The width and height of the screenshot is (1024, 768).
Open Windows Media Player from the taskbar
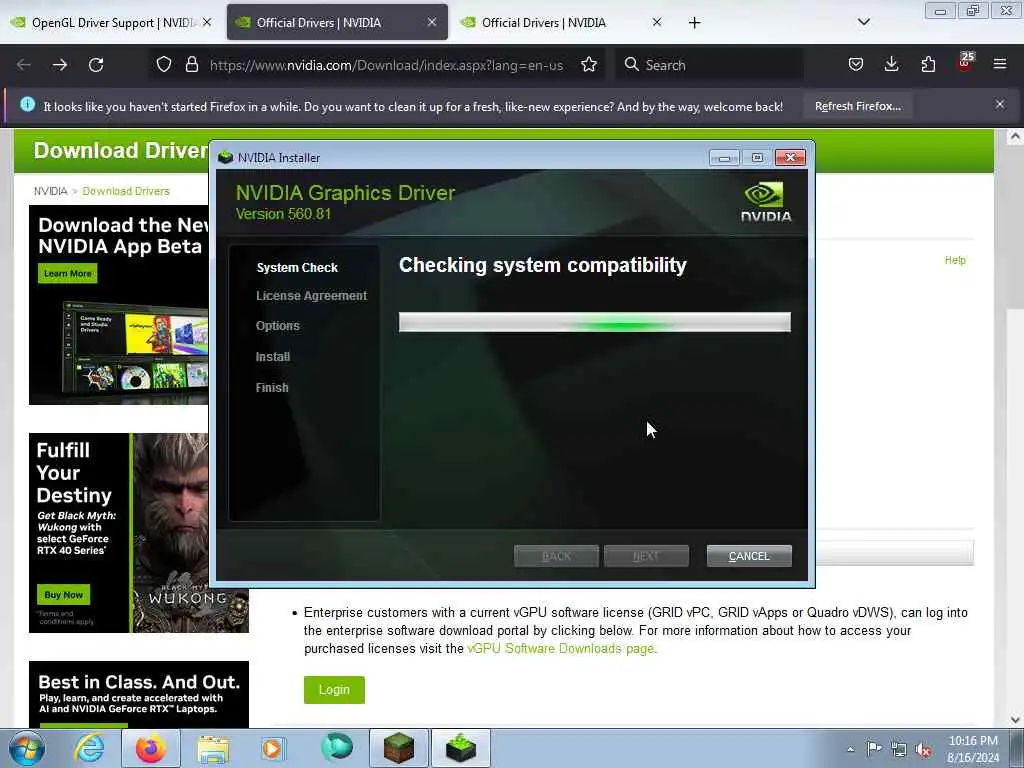tap(273, 748)
